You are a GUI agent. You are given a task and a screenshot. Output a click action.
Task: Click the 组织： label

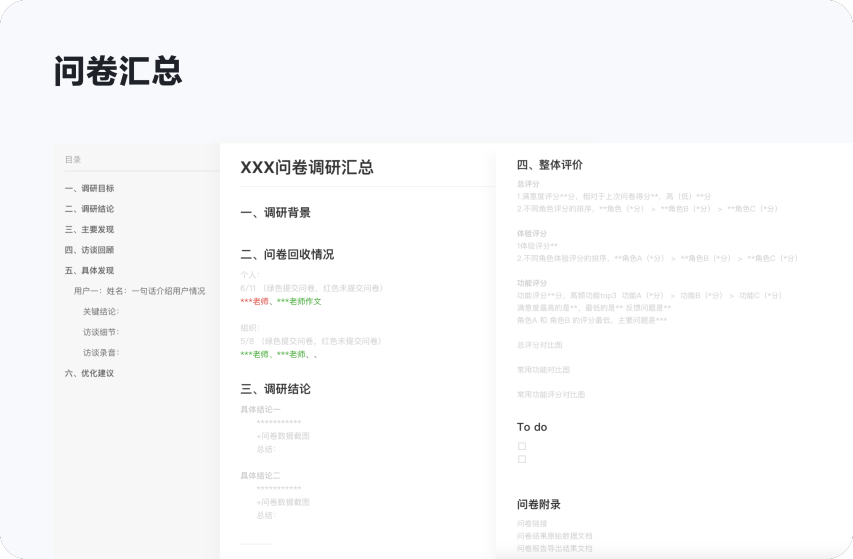[250, 328]
